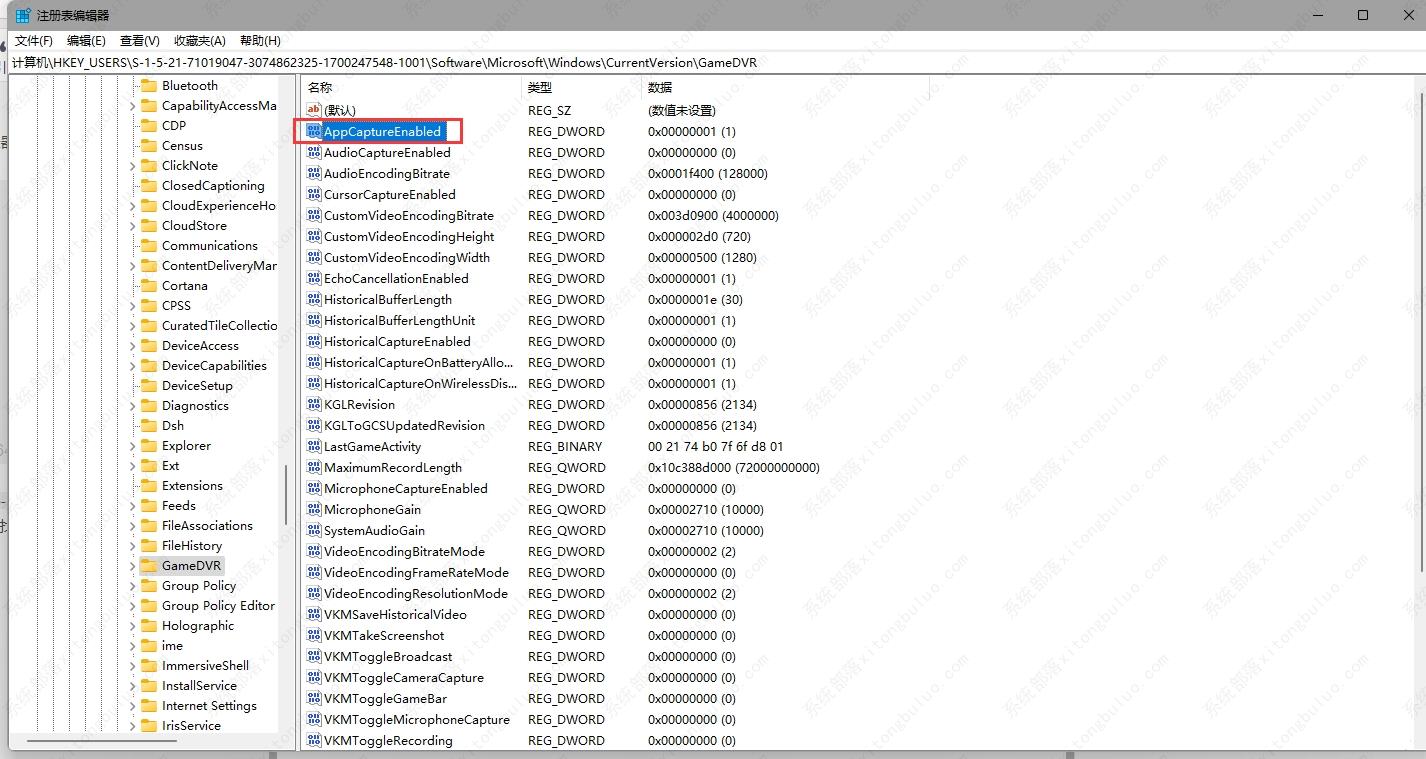Click the folder icon next to Explorer
Screen dimensions: 1426x759
[x=149, y=446]
